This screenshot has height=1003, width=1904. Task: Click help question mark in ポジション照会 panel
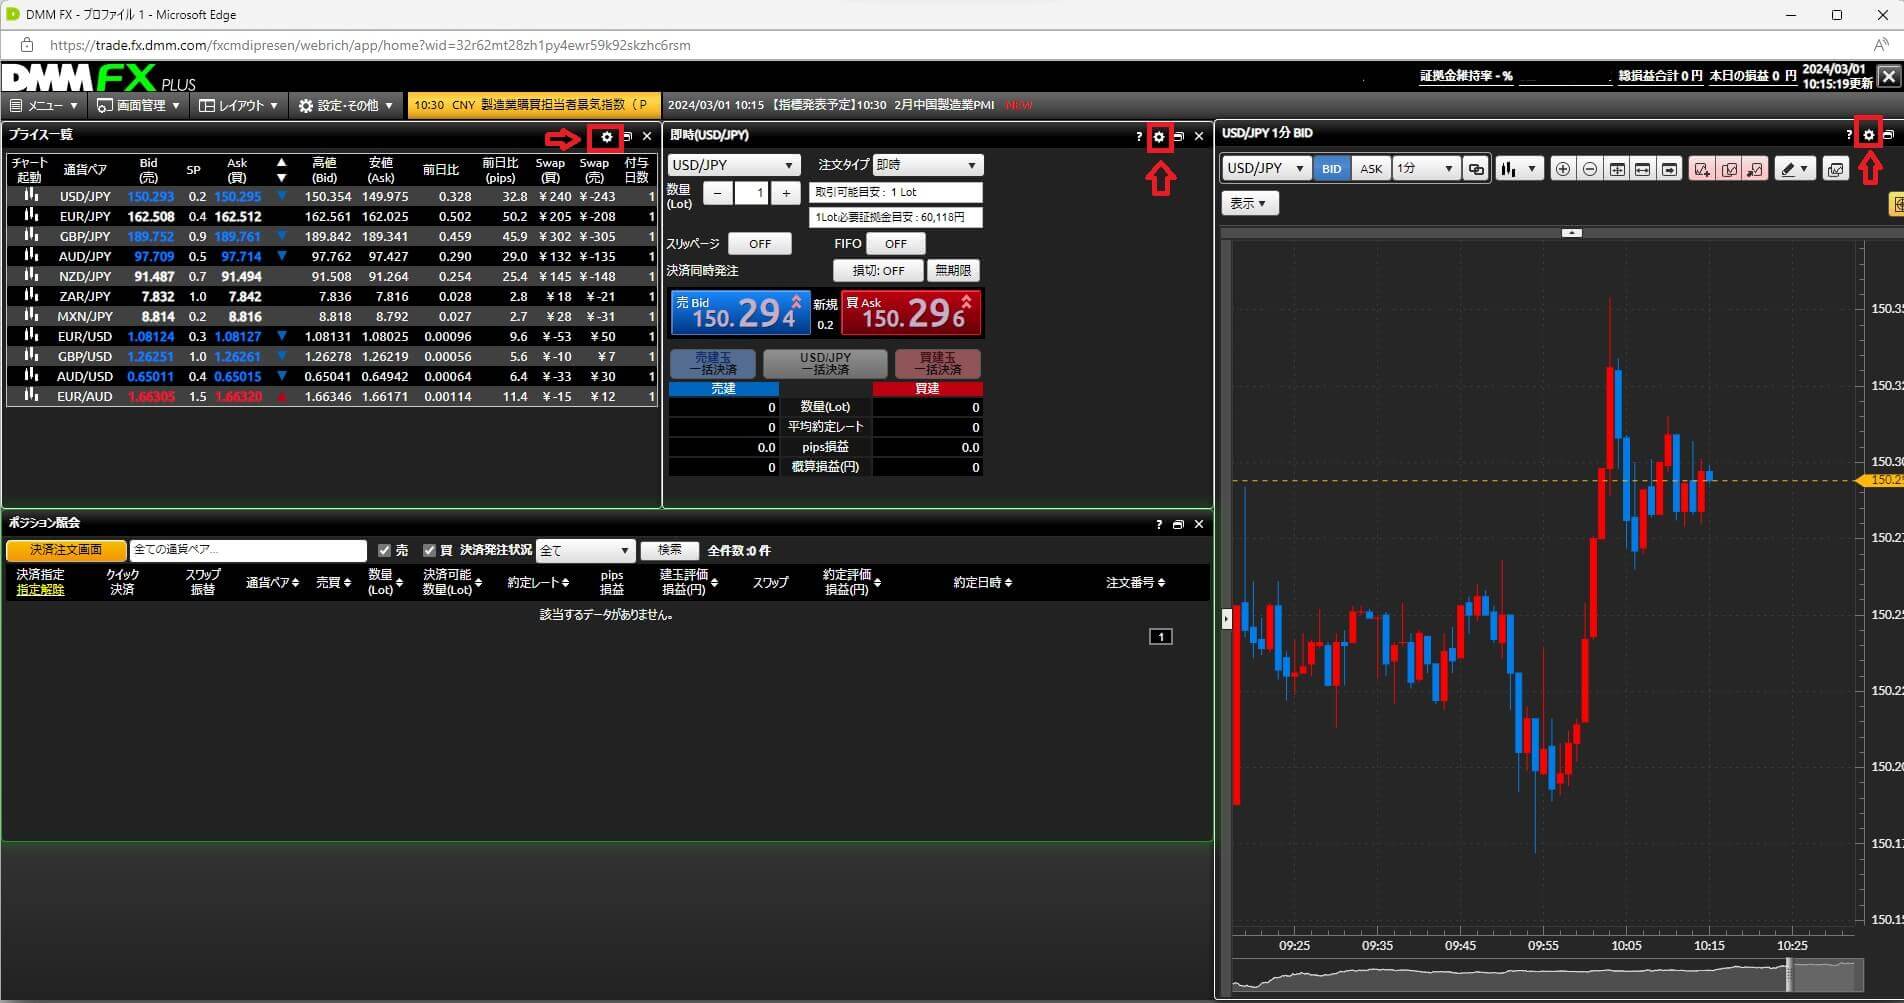[1159, 524]
